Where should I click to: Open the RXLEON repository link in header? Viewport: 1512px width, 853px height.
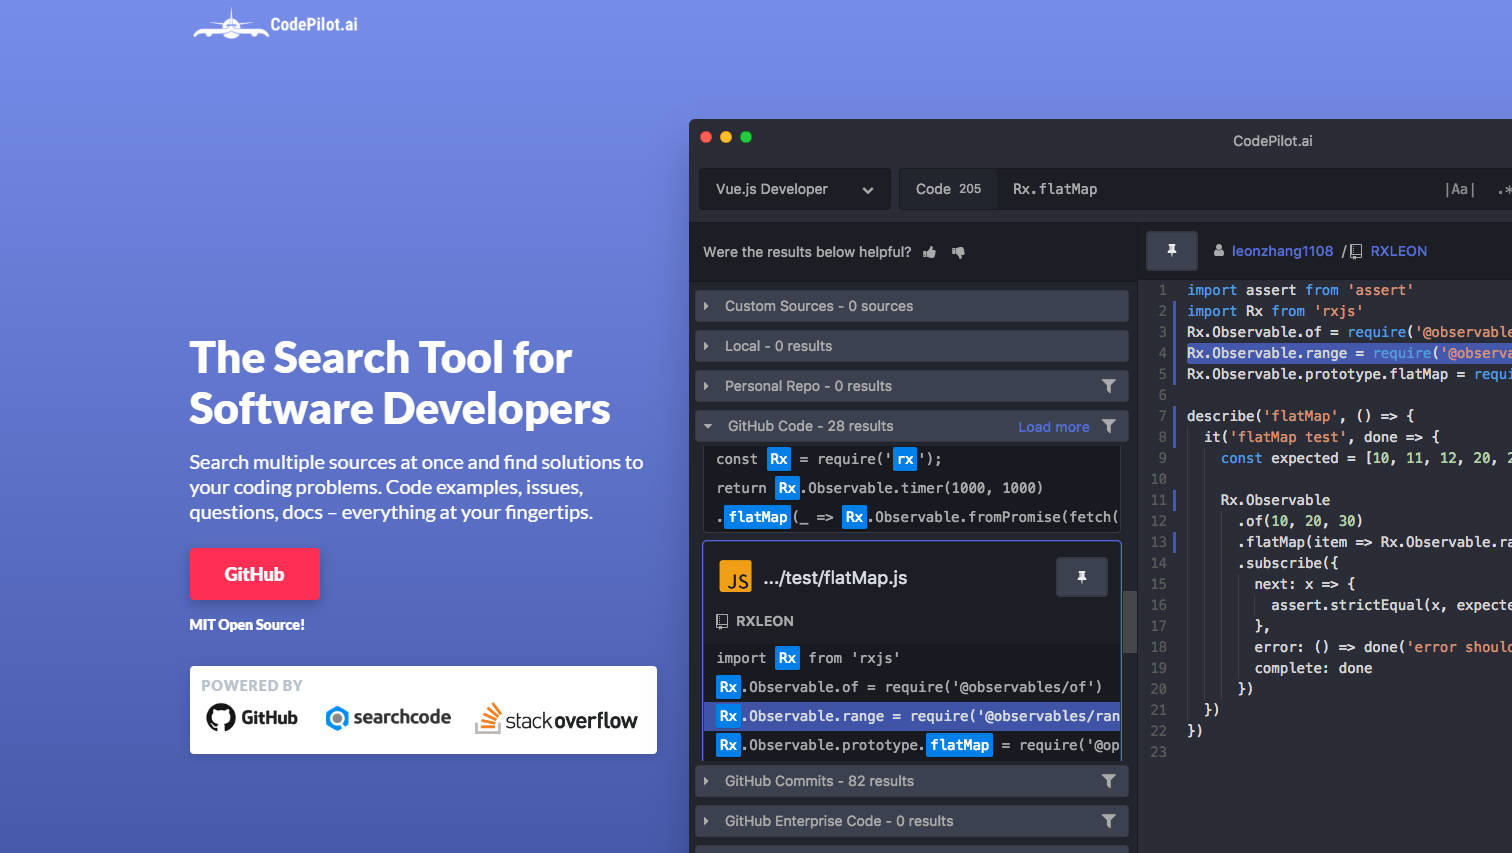point(1398,251)
